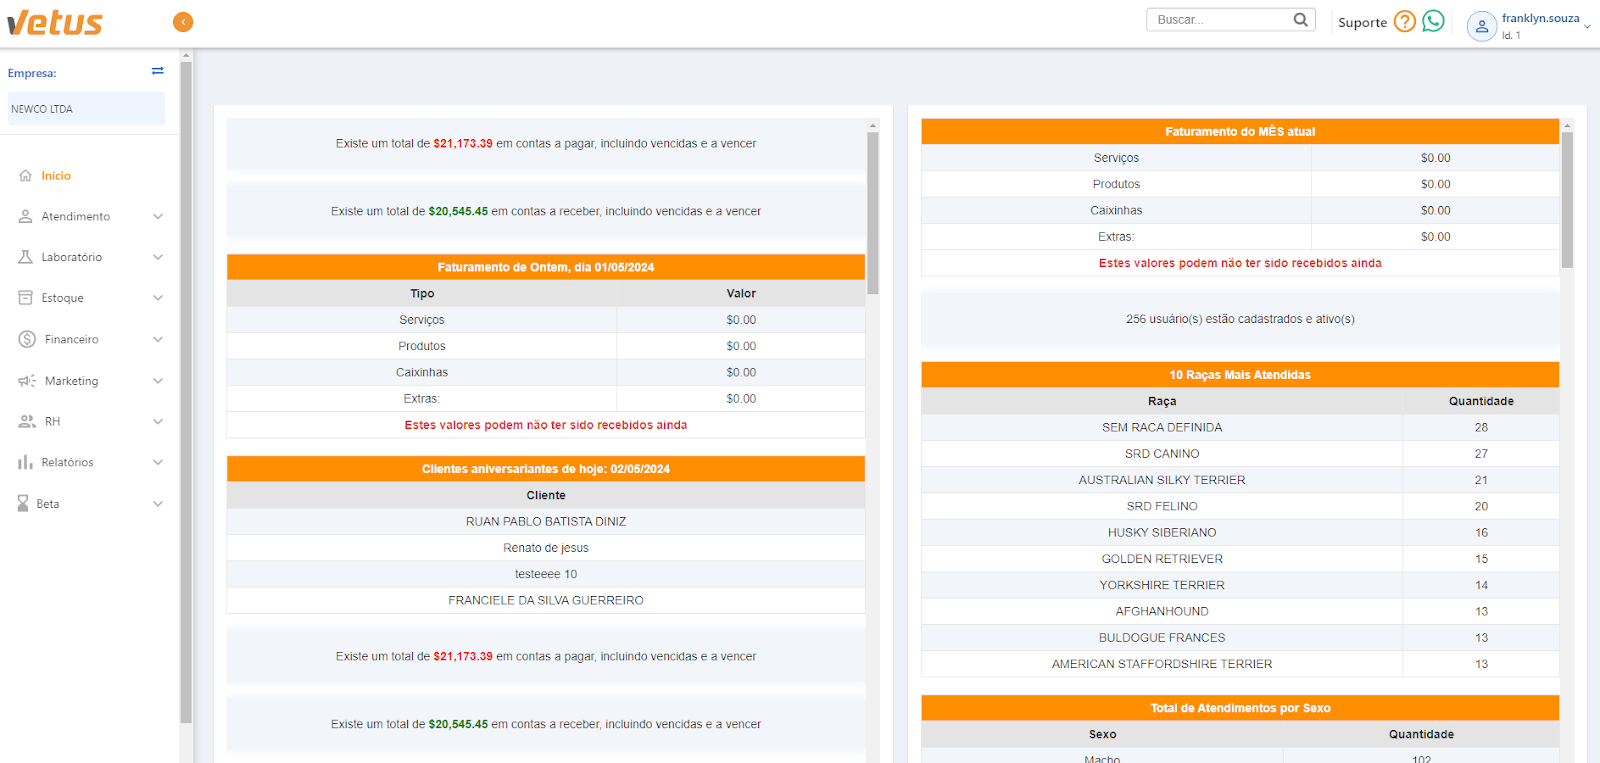Click the Laboratório flask icon
The image size is (1600, 763).
[x=26, y=257]
